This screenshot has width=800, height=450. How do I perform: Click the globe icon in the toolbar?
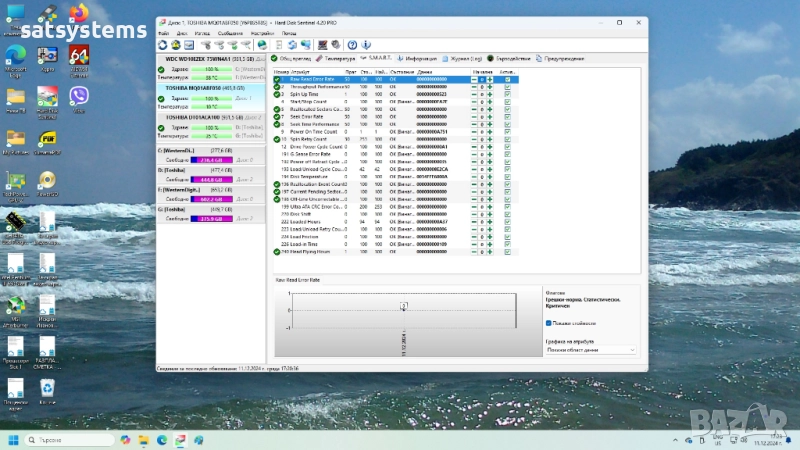point(262,44)
